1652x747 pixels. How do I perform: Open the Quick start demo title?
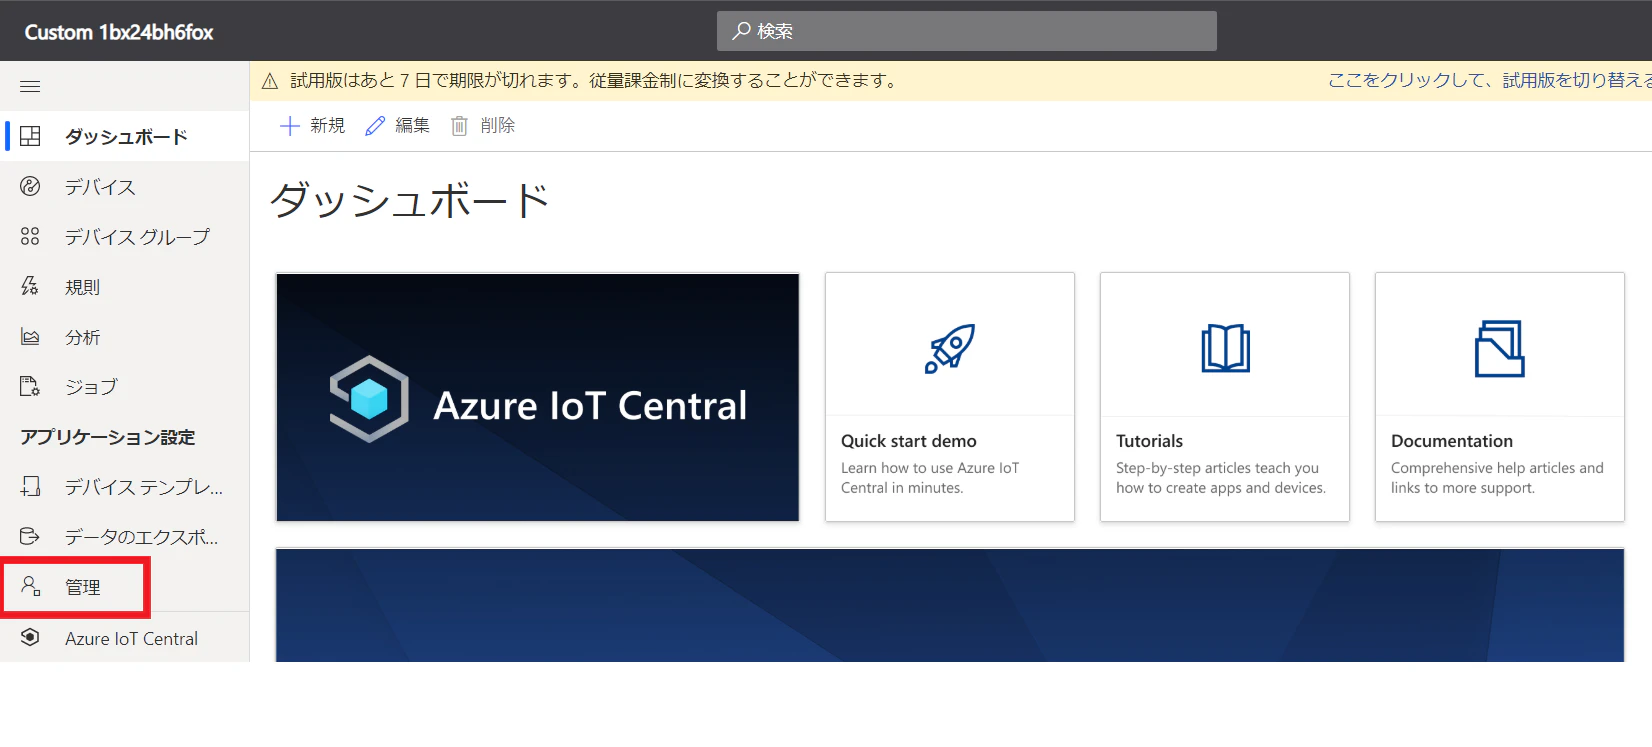click(x=908, y=441)
